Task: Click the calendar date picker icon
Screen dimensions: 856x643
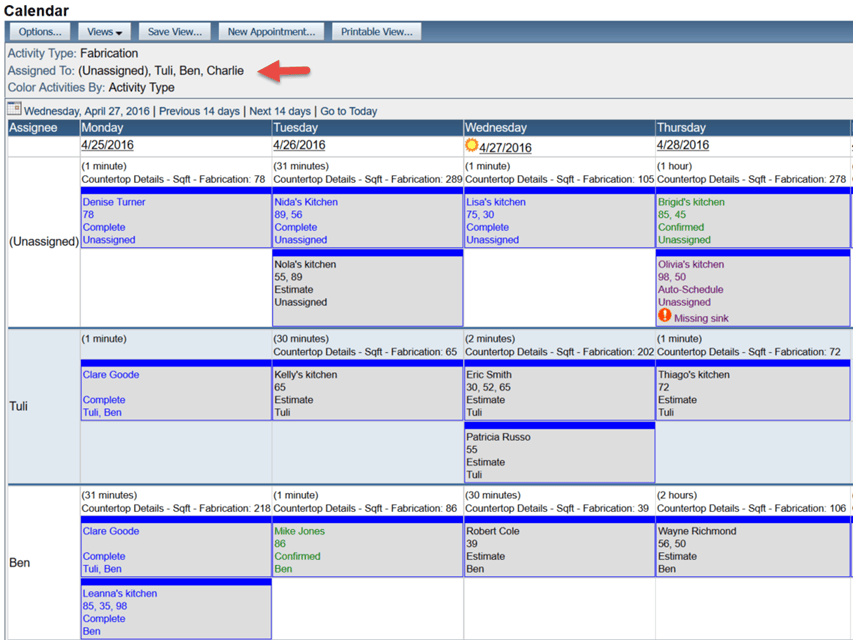Action: pos(15,109)
